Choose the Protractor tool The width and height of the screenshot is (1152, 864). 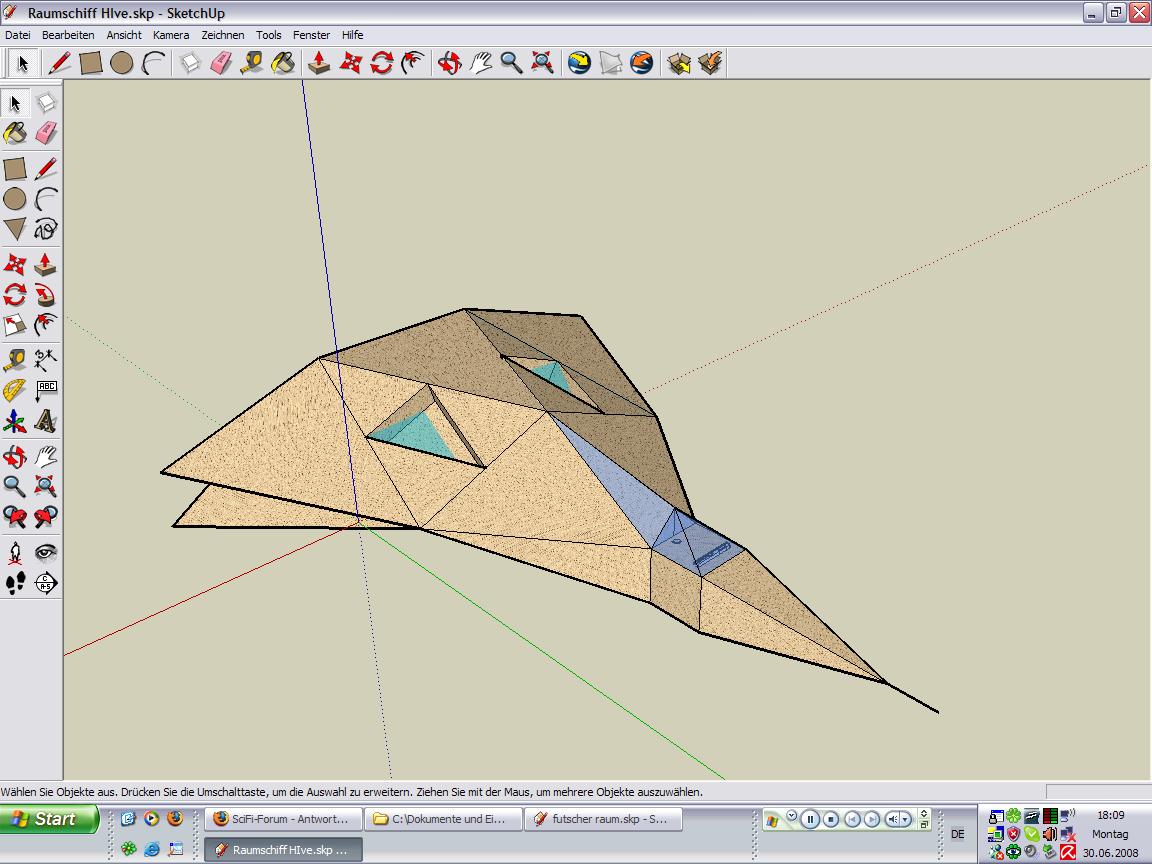tap(15, 391)
